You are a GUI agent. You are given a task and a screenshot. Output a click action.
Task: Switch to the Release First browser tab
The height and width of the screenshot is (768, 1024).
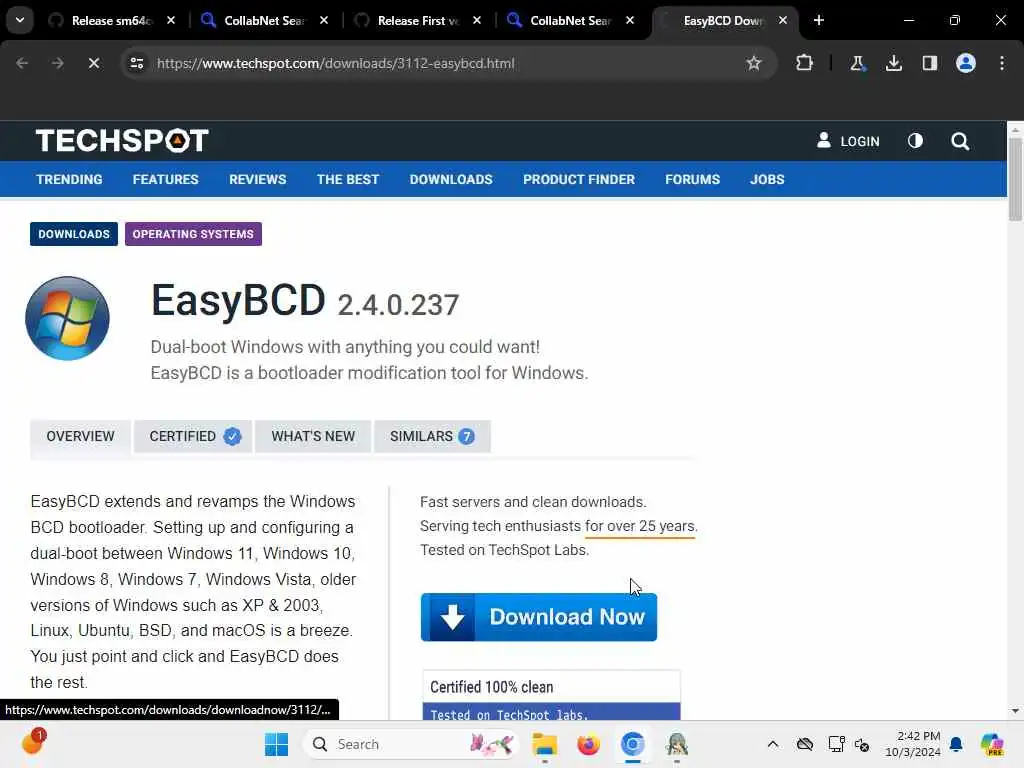point(418,21)
